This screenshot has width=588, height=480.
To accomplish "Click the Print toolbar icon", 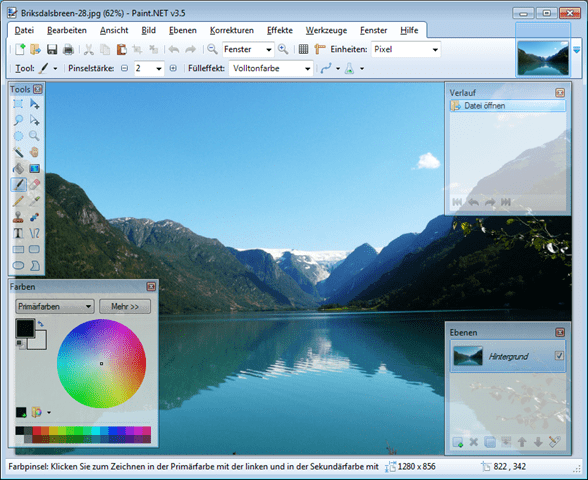I will tap(68, 50).
